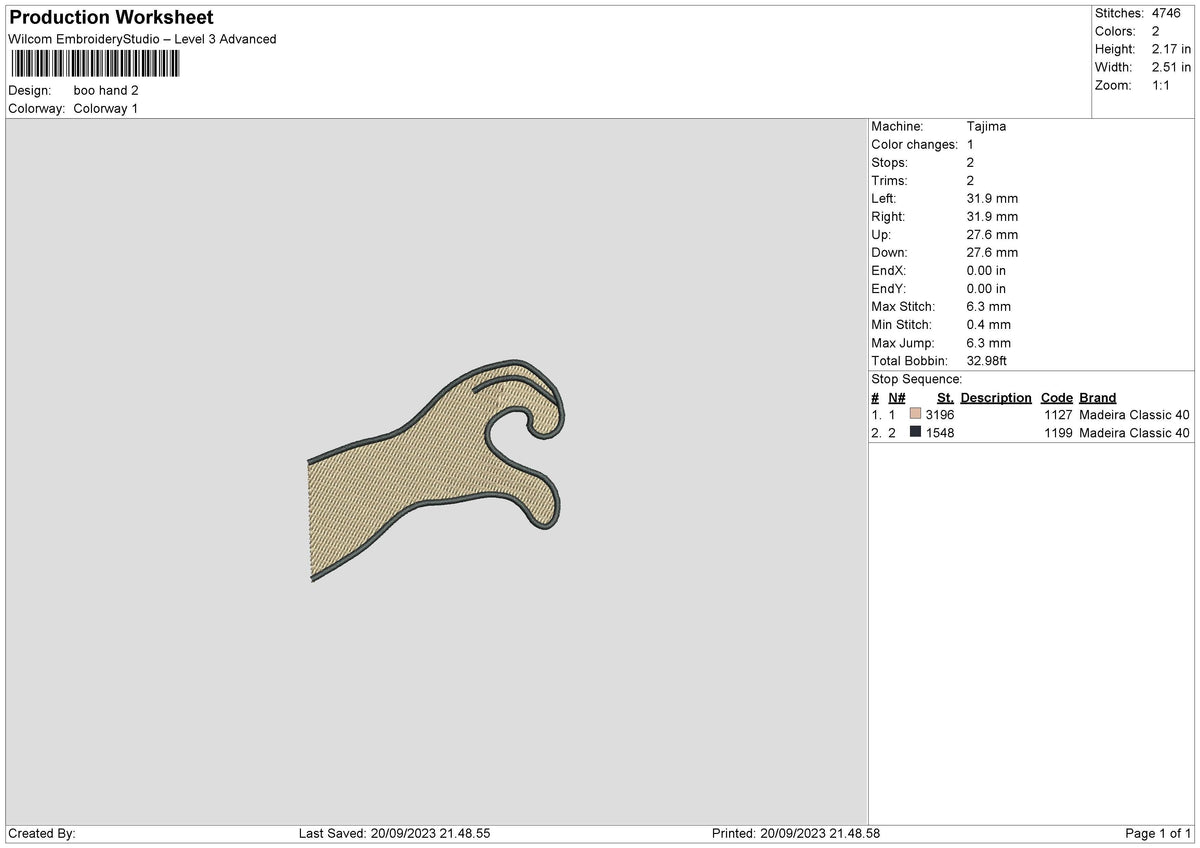
Task: Click the 'Page 1 of 1' indicator
Action: tap(1158, 833)
